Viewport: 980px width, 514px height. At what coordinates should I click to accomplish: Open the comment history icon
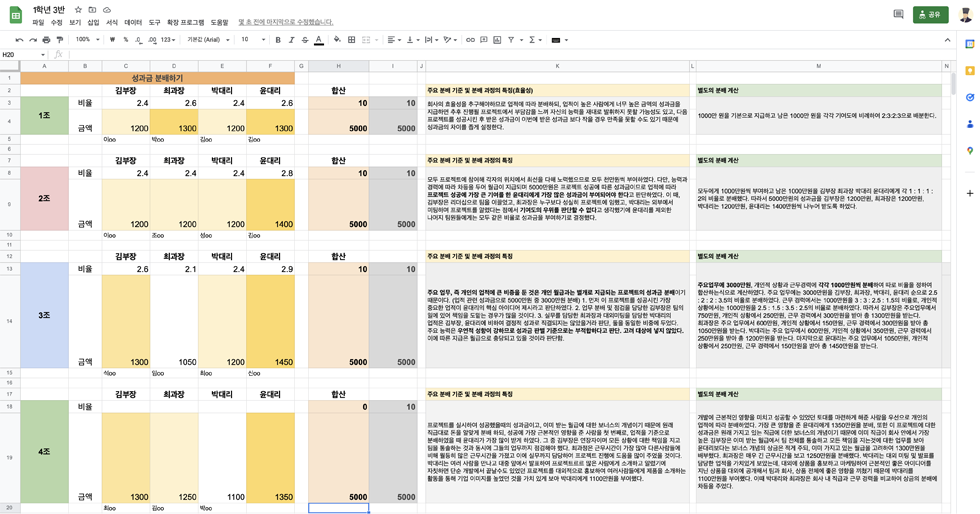pyautogui.click(x=897, y=14)
